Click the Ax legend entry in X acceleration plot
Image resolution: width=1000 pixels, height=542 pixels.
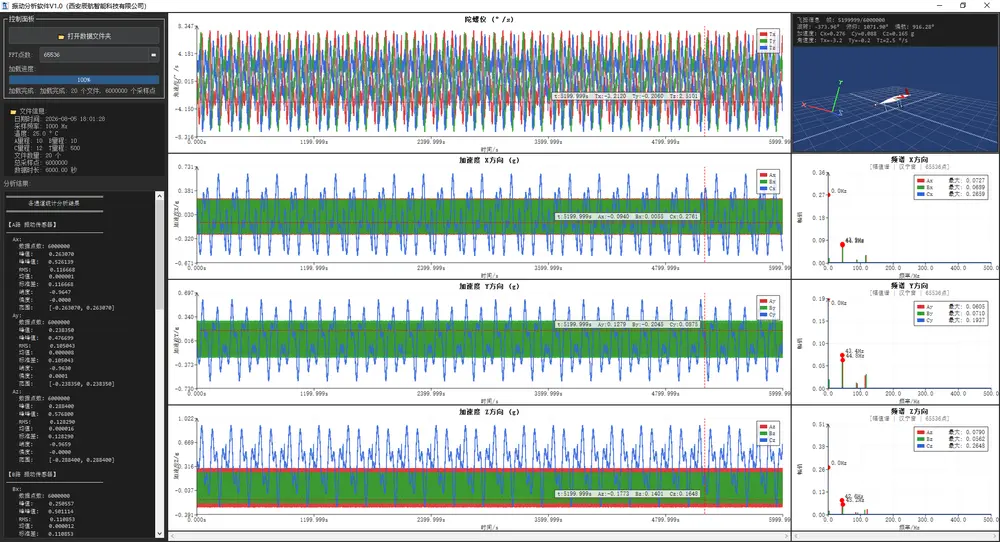[768, 175]
